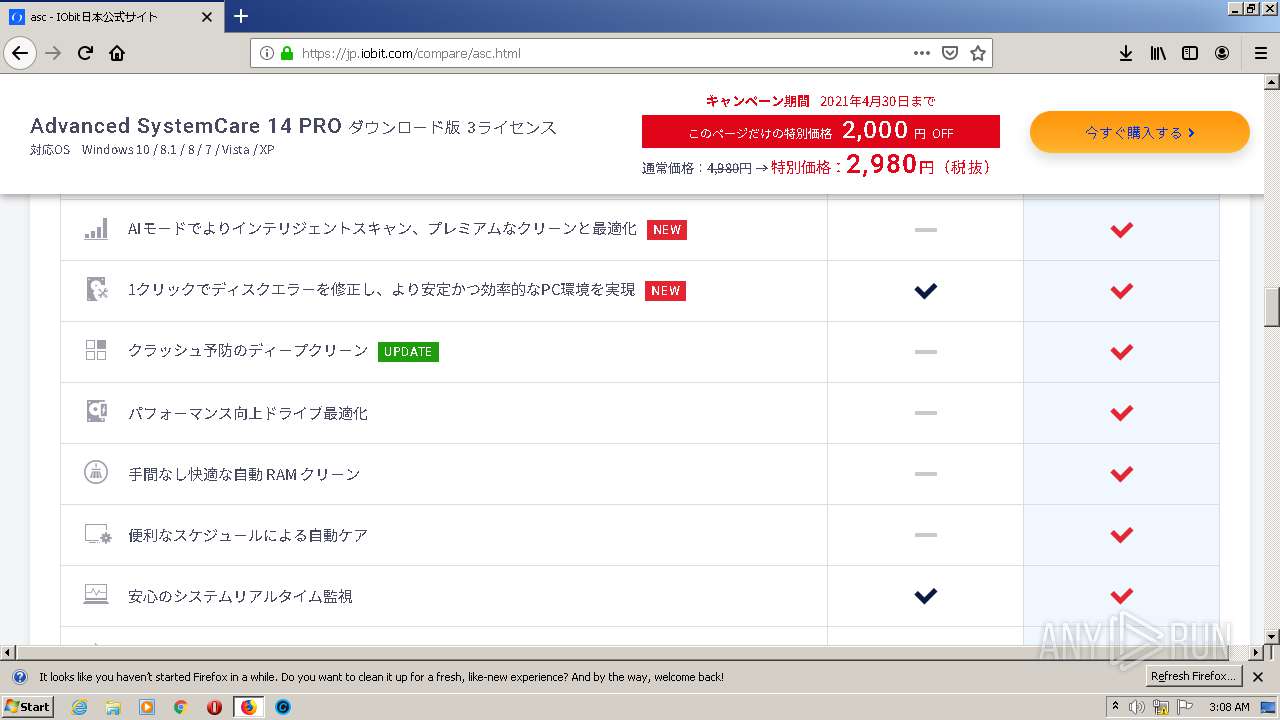
Task: Open the Library menu
Action: 1158,53
